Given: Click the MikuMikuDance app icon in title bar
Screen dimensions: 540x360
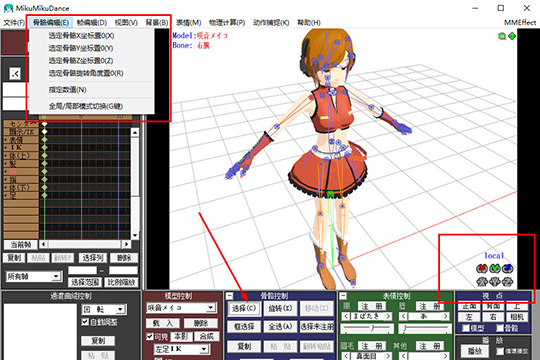Looking at the screenshot, I should pos(8,8).
